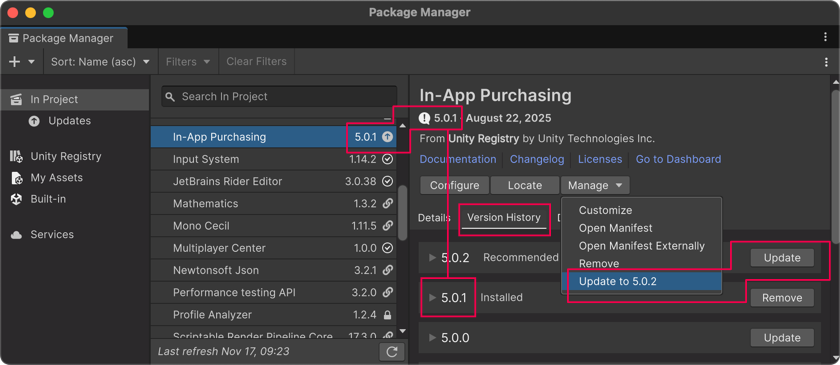Expand the 5.0.1 Installed version entry
Image resolution: width=840 pixels, height=365 pixels.
432,297
